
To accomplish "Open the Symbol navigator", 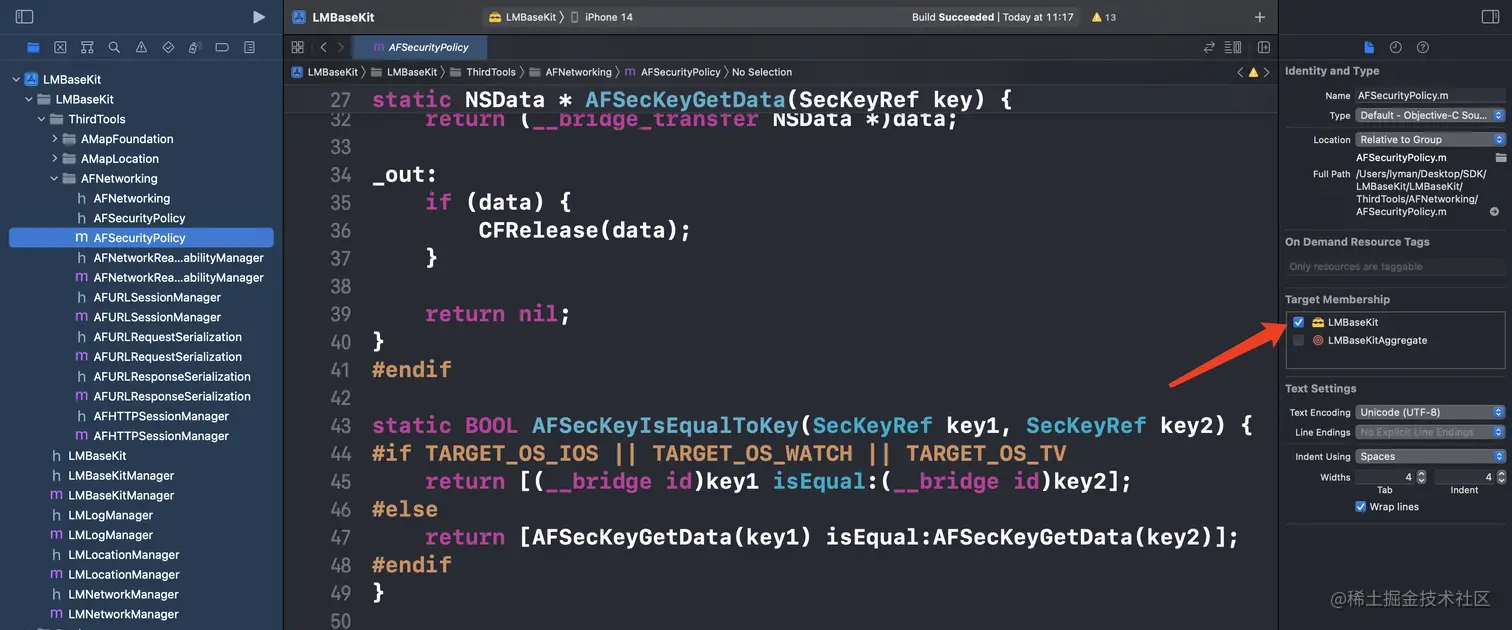I will pos(87,47).
